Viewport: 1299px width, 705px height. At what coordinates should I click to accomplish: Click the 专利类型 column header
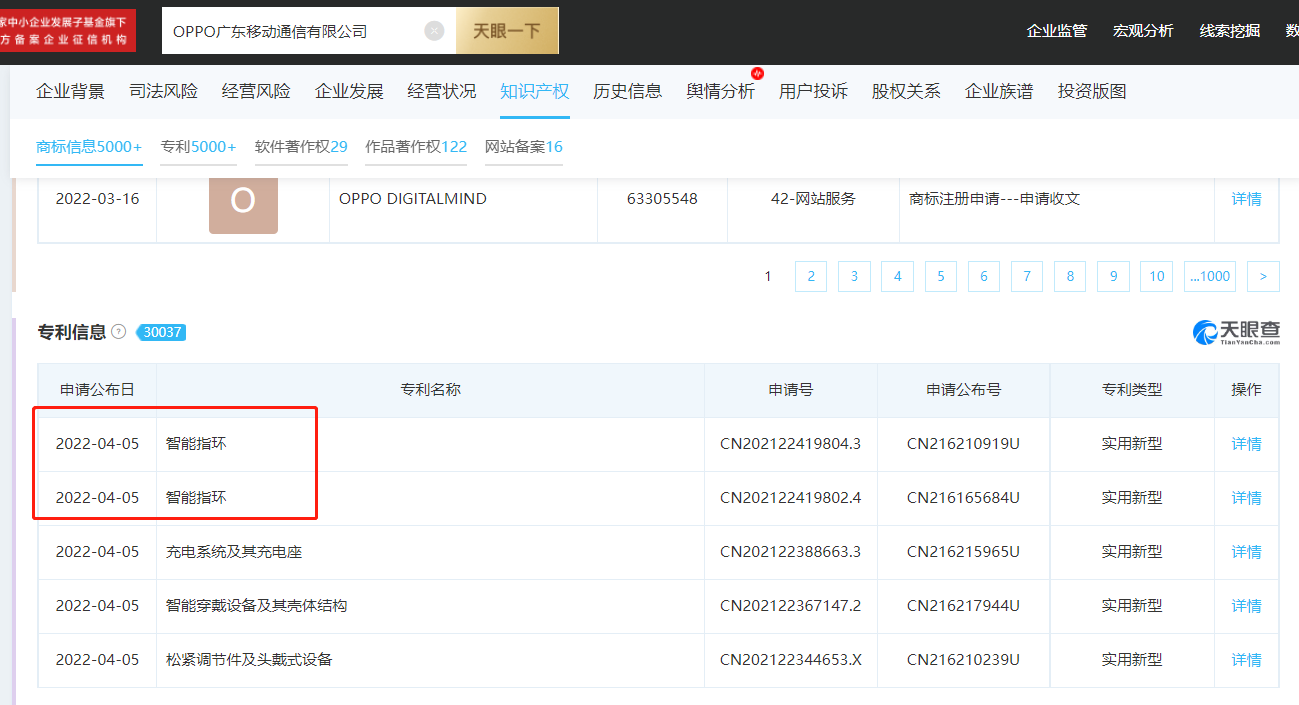pos(1132,390)
